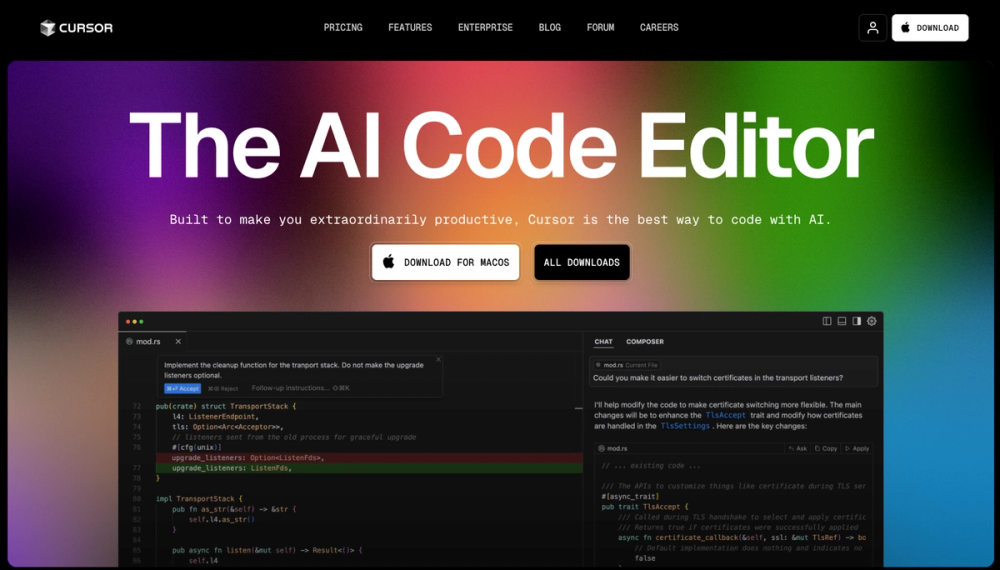Click the '#[async_trait]' line in chat code
The width and height of the screenshot is (1000, 570).
630,497
